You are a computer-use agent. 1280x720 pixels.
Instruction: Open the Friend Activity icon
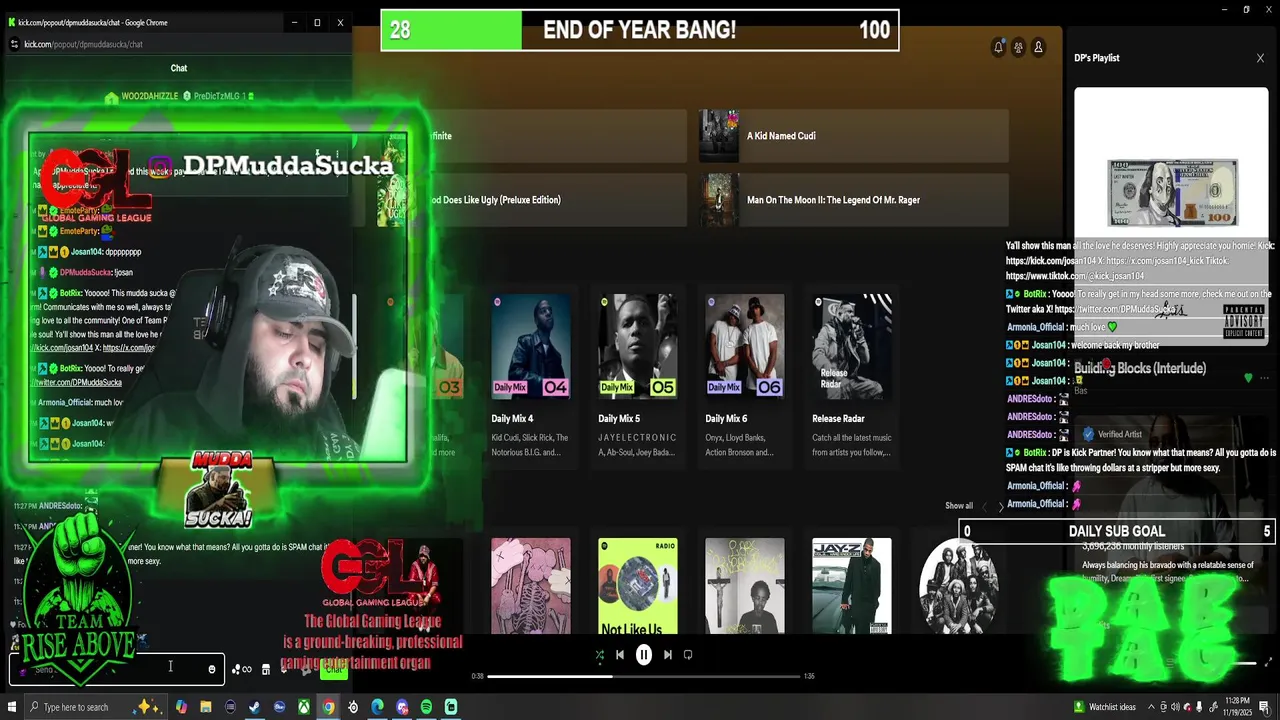(x=1018, y=47)
